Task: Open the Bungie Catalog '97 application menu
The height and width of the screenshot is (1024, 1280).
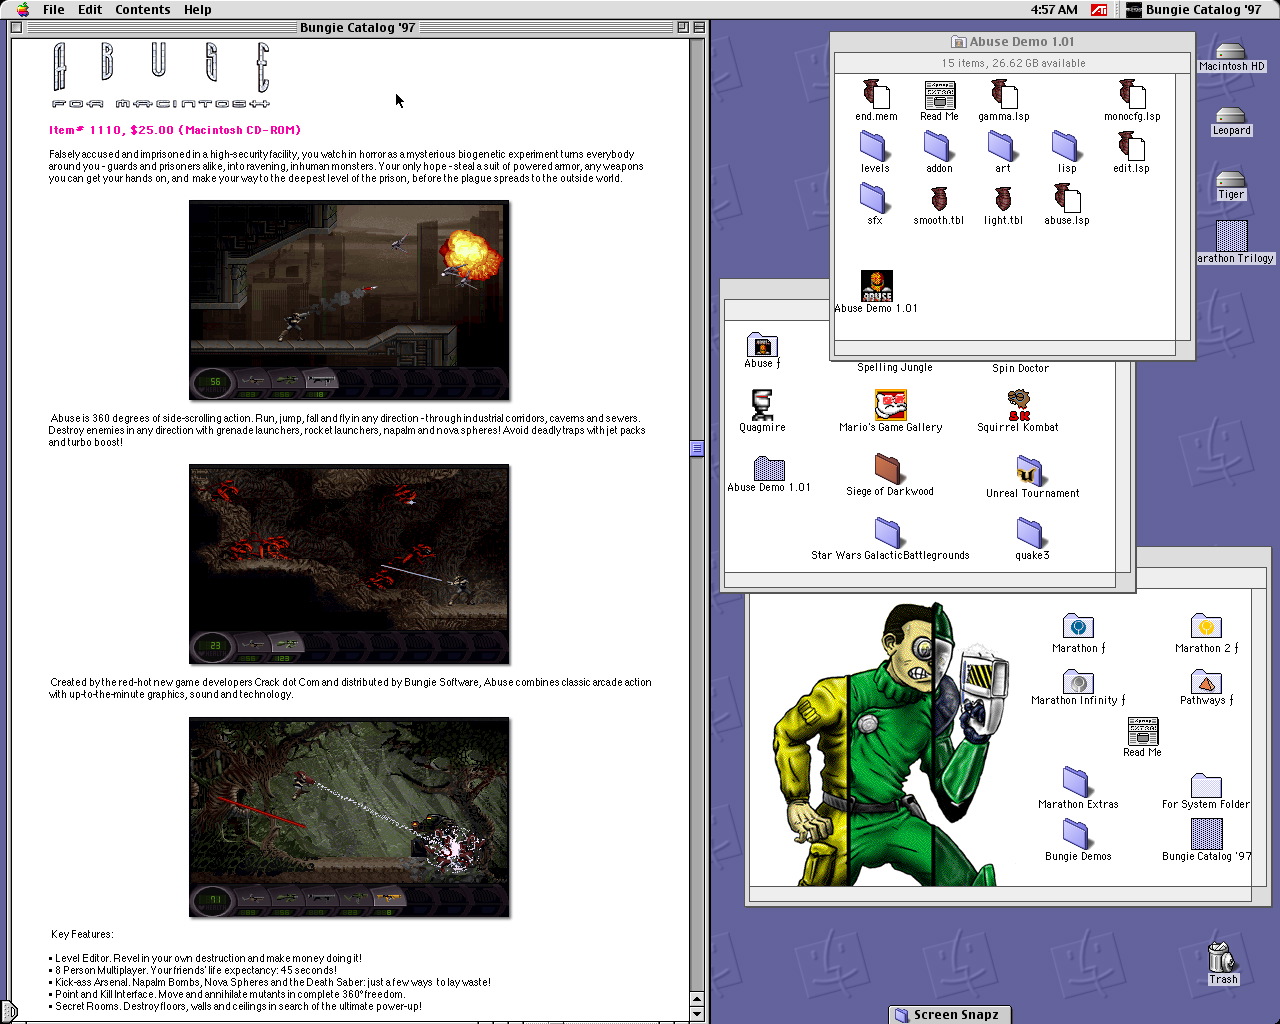Action: coord(1194,9)
